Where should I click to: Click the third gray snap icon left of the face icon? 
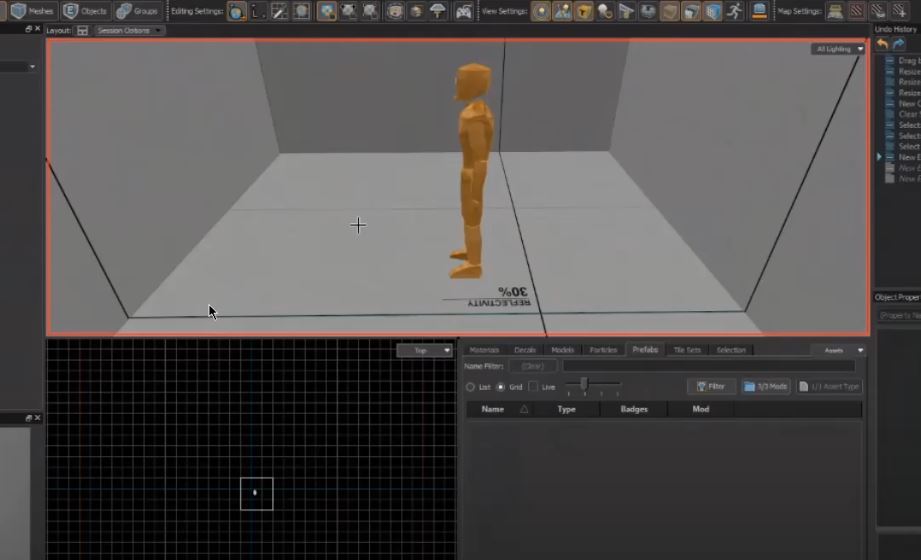(370, 11)
